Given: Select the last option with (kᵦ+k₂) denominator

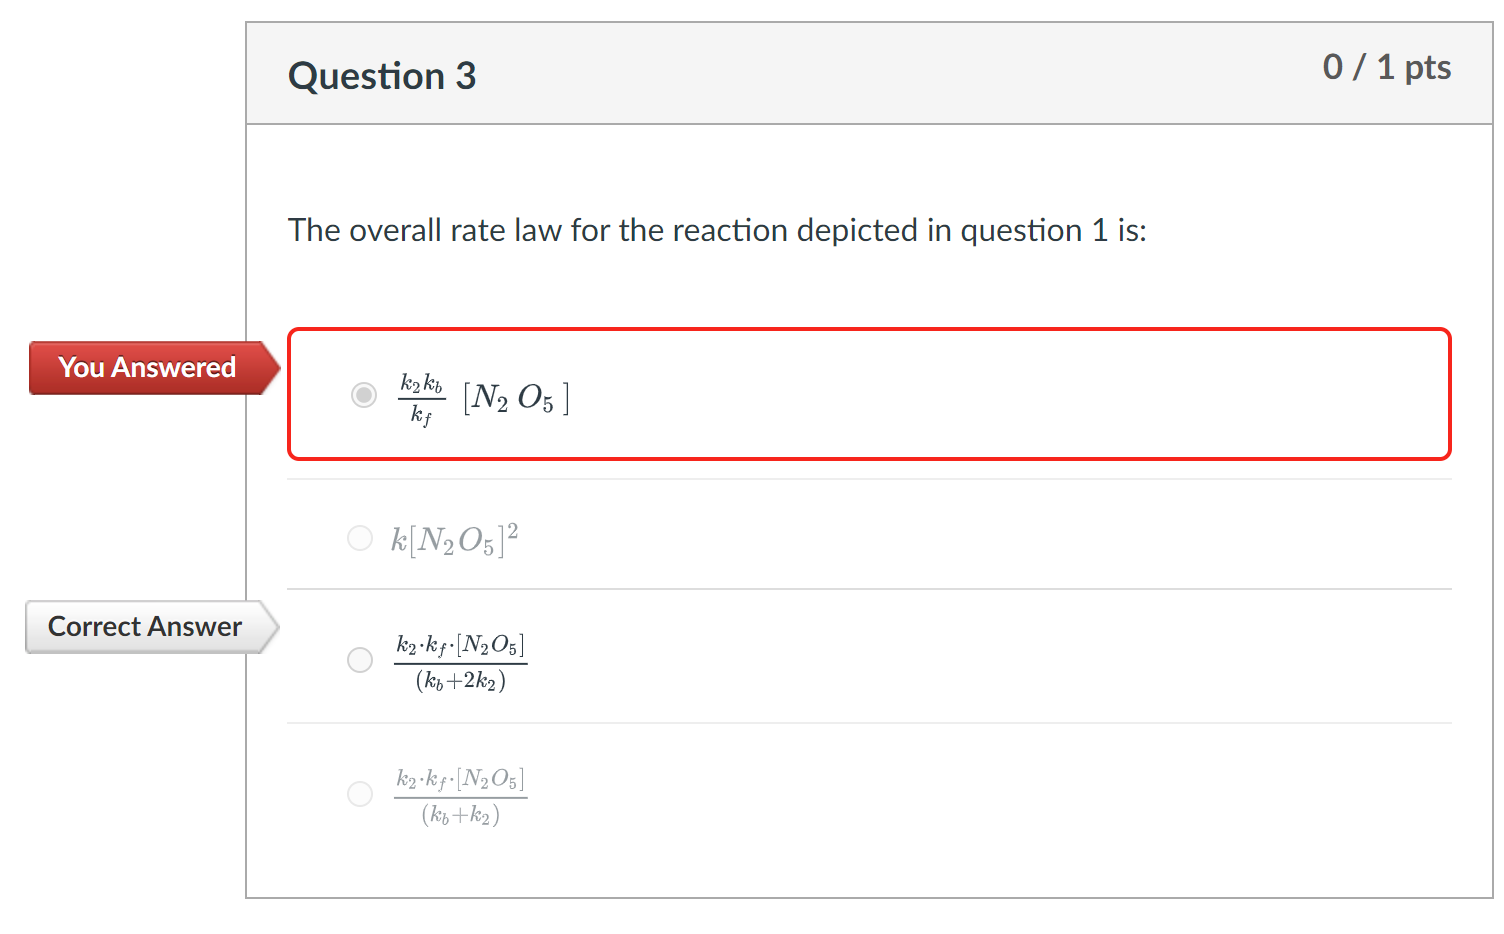Looking at the screenshot, I should (360, 794).
